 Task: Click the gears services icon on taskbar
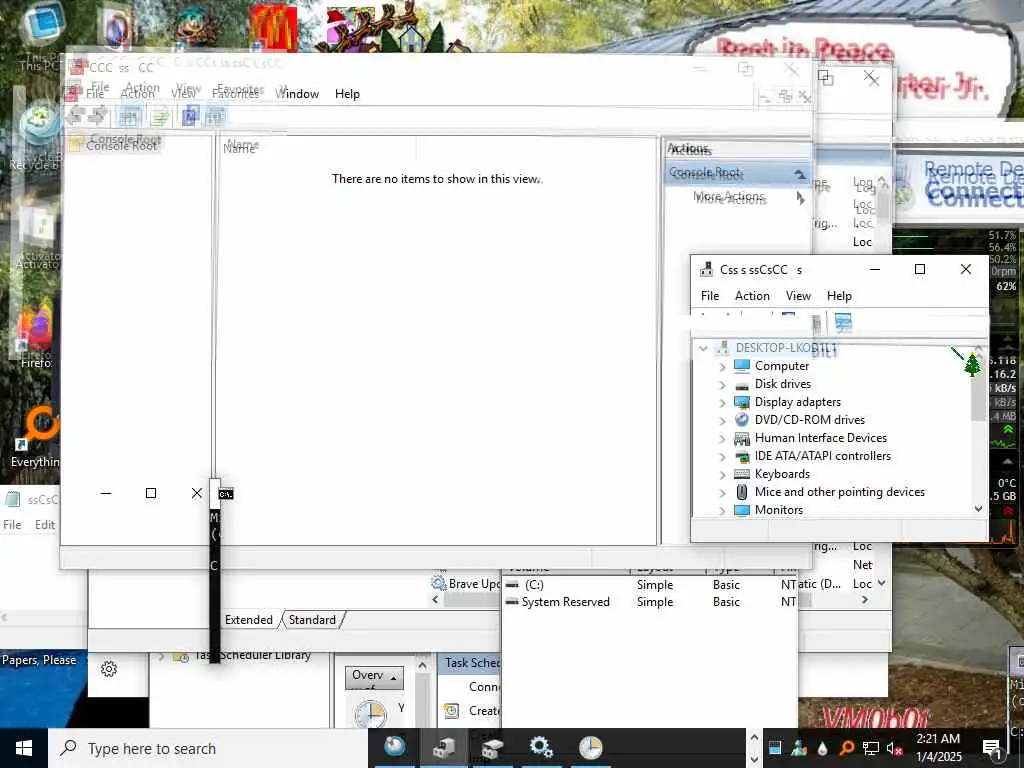coord(541,747)
